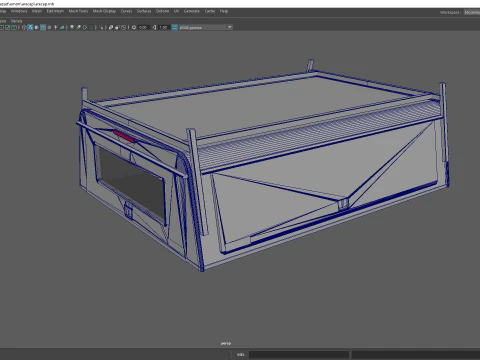Enable Use Default Material icon

pos(37,27)
